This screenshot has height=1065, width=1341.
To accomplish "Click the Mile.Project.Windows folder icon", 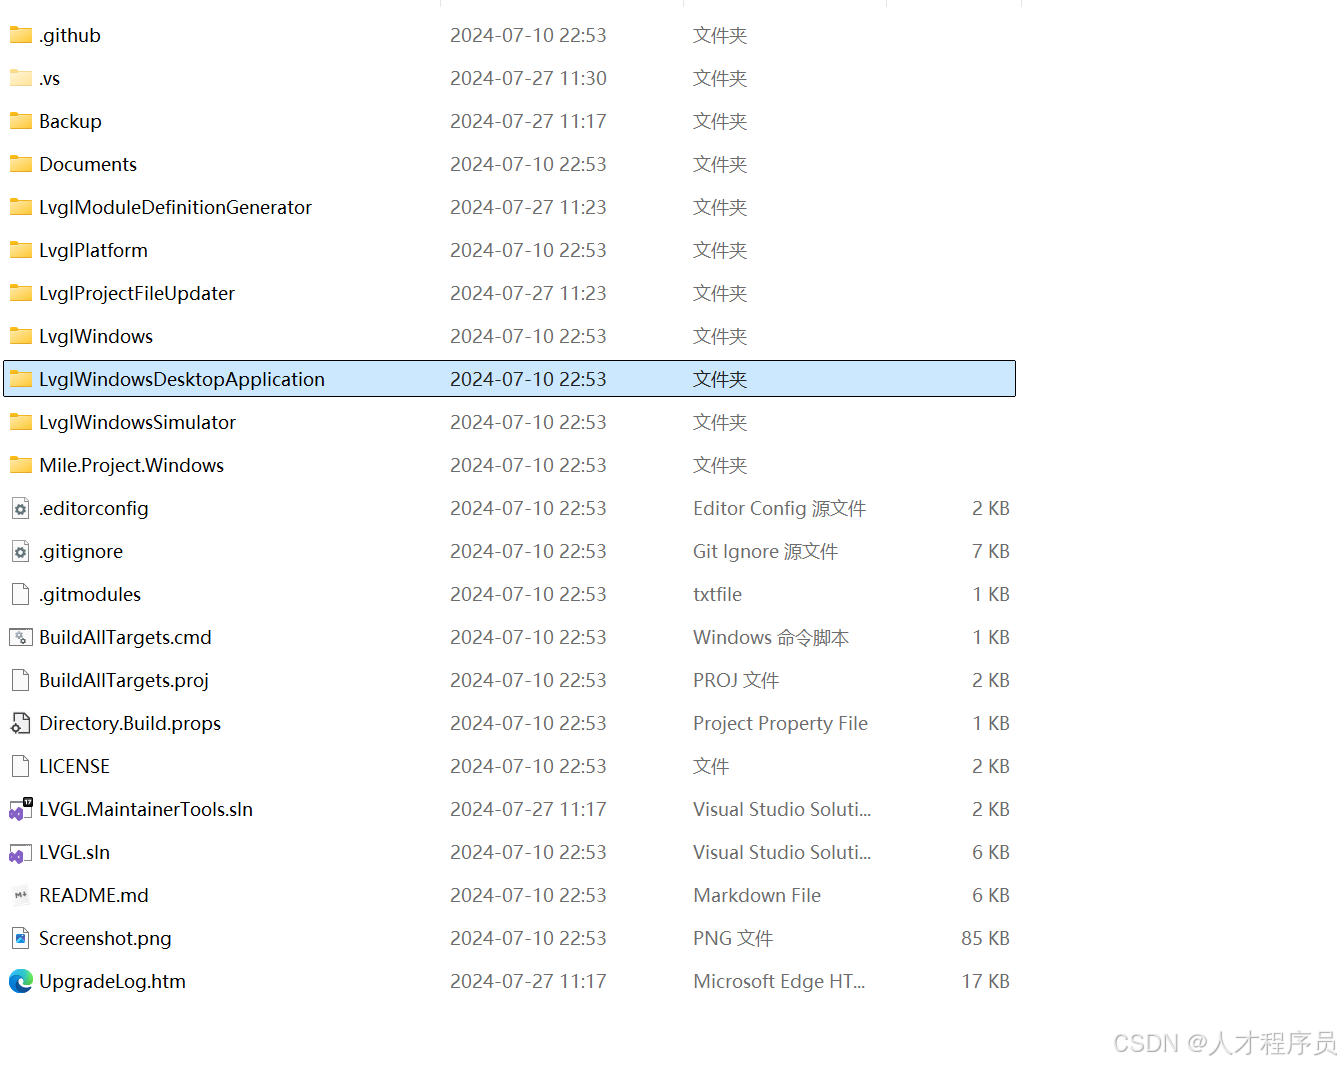I will tap(21, 465).
